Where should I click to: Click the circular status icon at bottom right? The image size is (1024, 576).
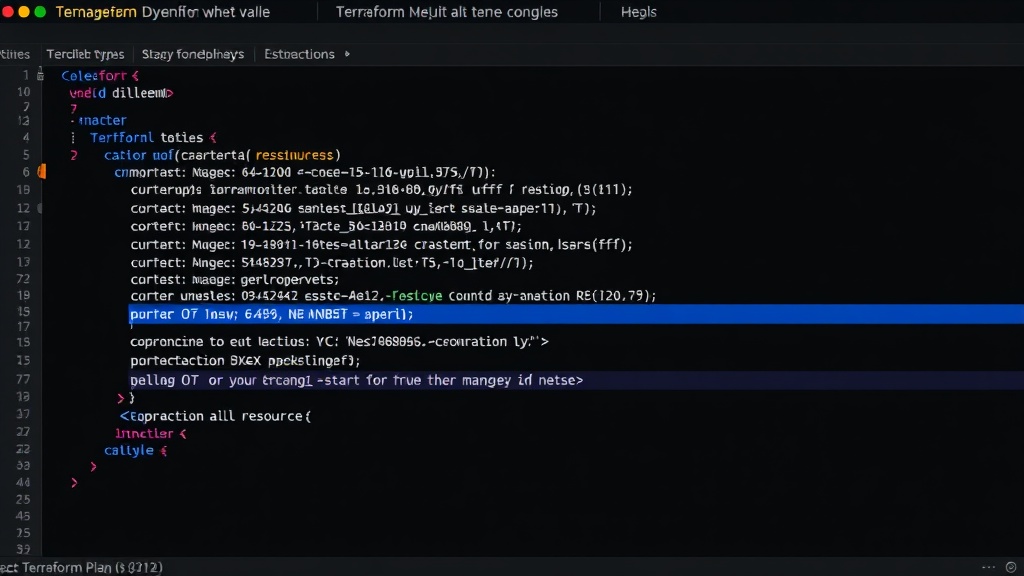(1011, 567)
